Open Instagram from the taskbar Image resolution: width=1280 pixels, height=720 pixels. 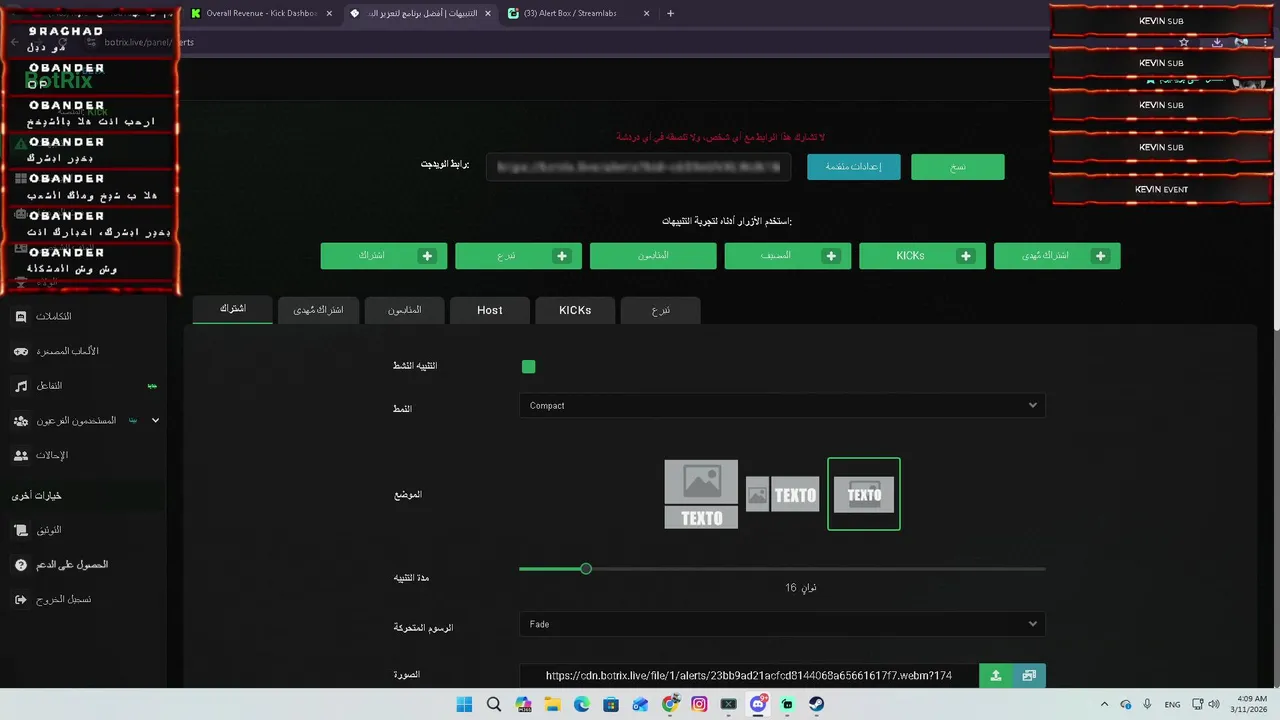click(x=699, y=705)
